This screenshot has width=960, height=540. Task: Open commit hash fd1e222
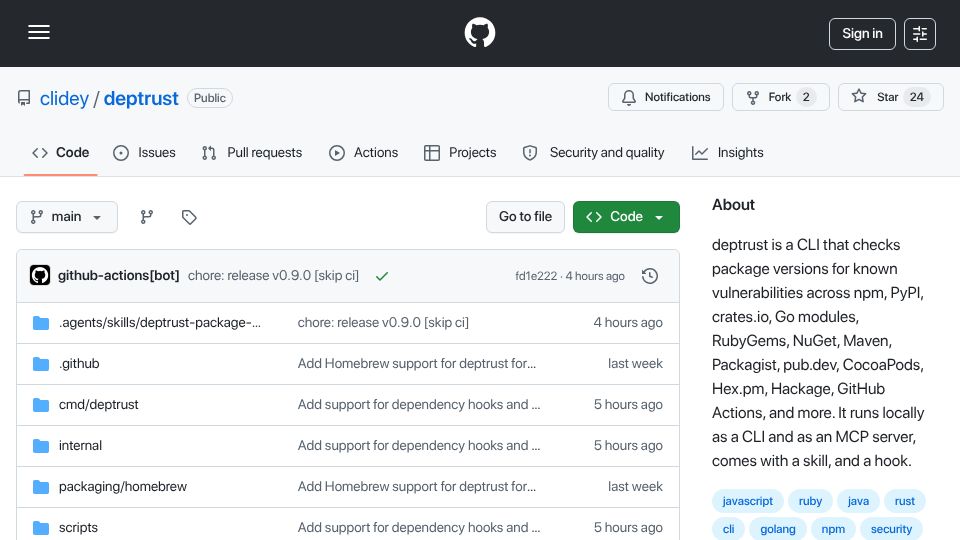click(x=536, y=276)
